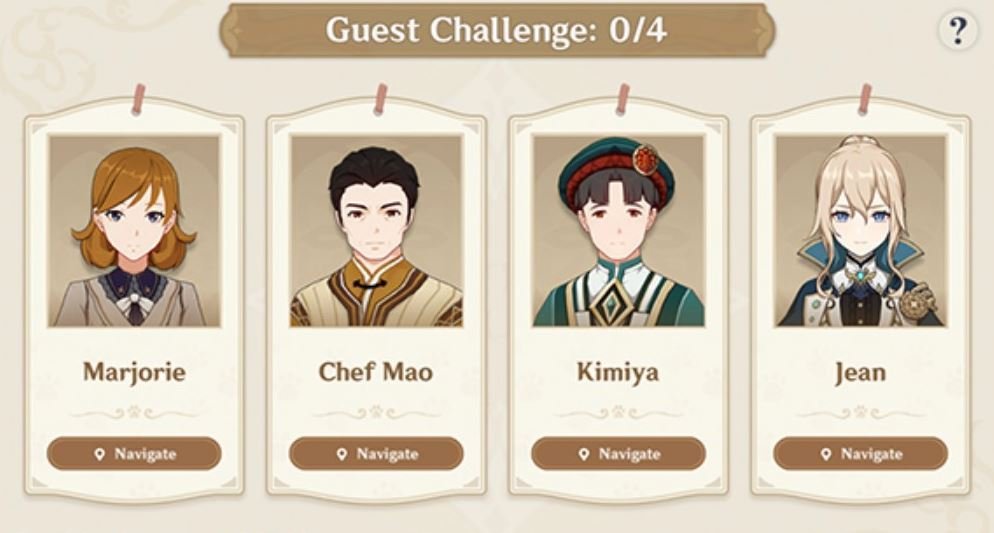Click the Guest Challenge 0/4 banner
Viewport: 994px width, 533px height.
click(496, 30)
